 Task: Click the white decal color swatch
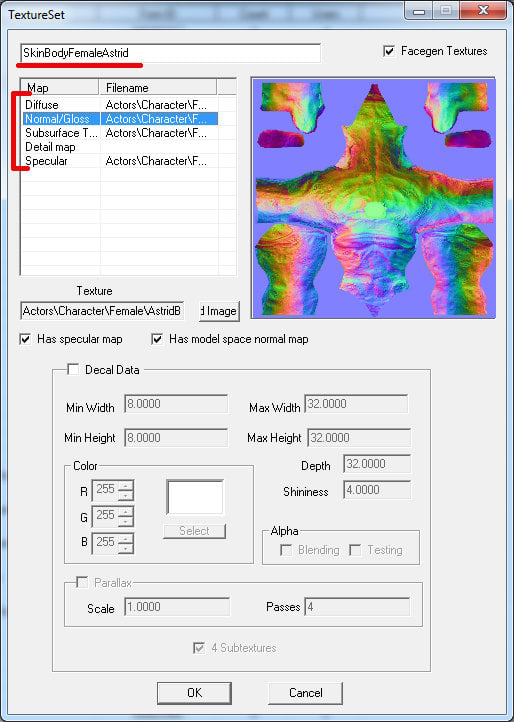[x=195, y=497]
